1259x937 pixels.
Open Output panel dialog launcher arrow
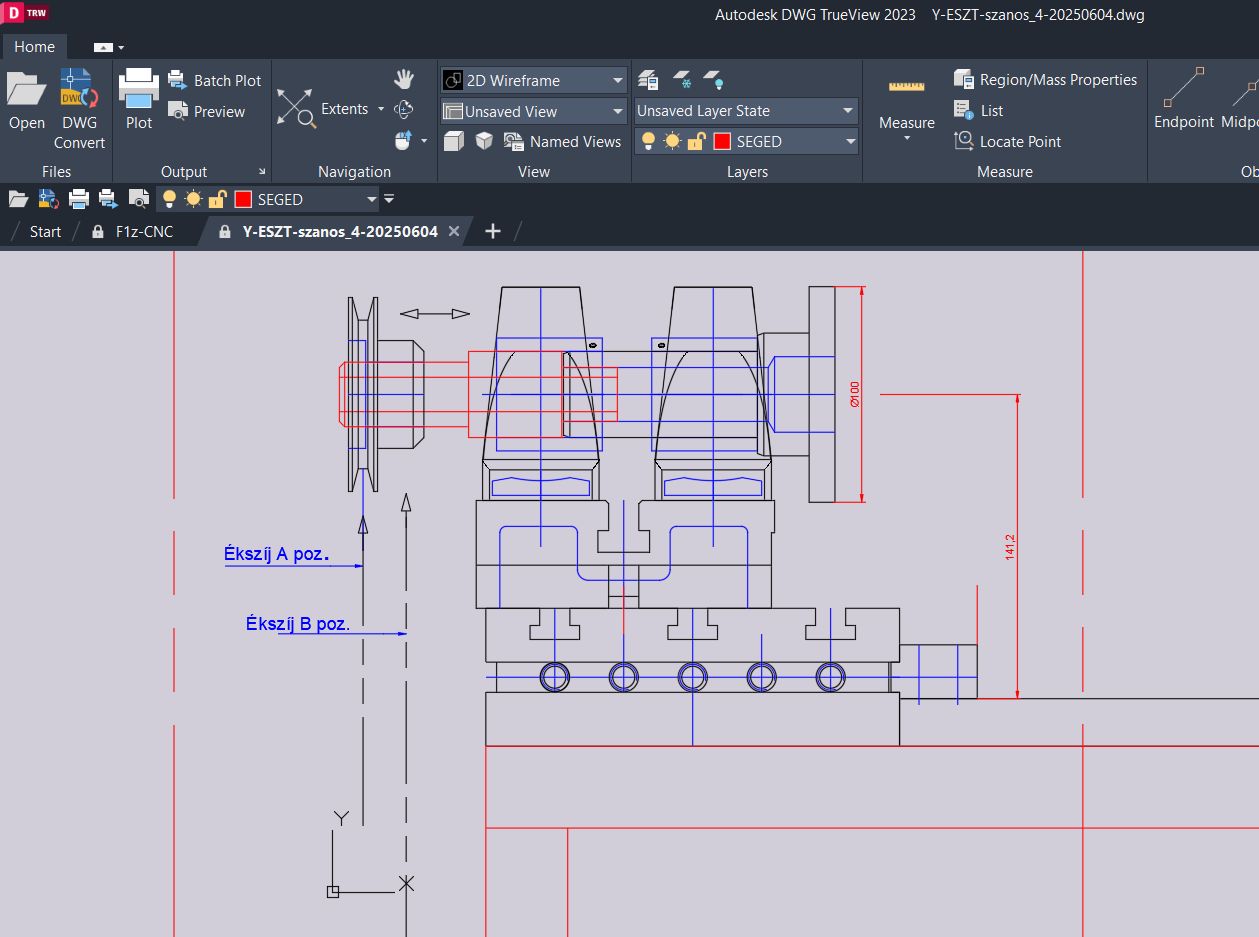263,172
